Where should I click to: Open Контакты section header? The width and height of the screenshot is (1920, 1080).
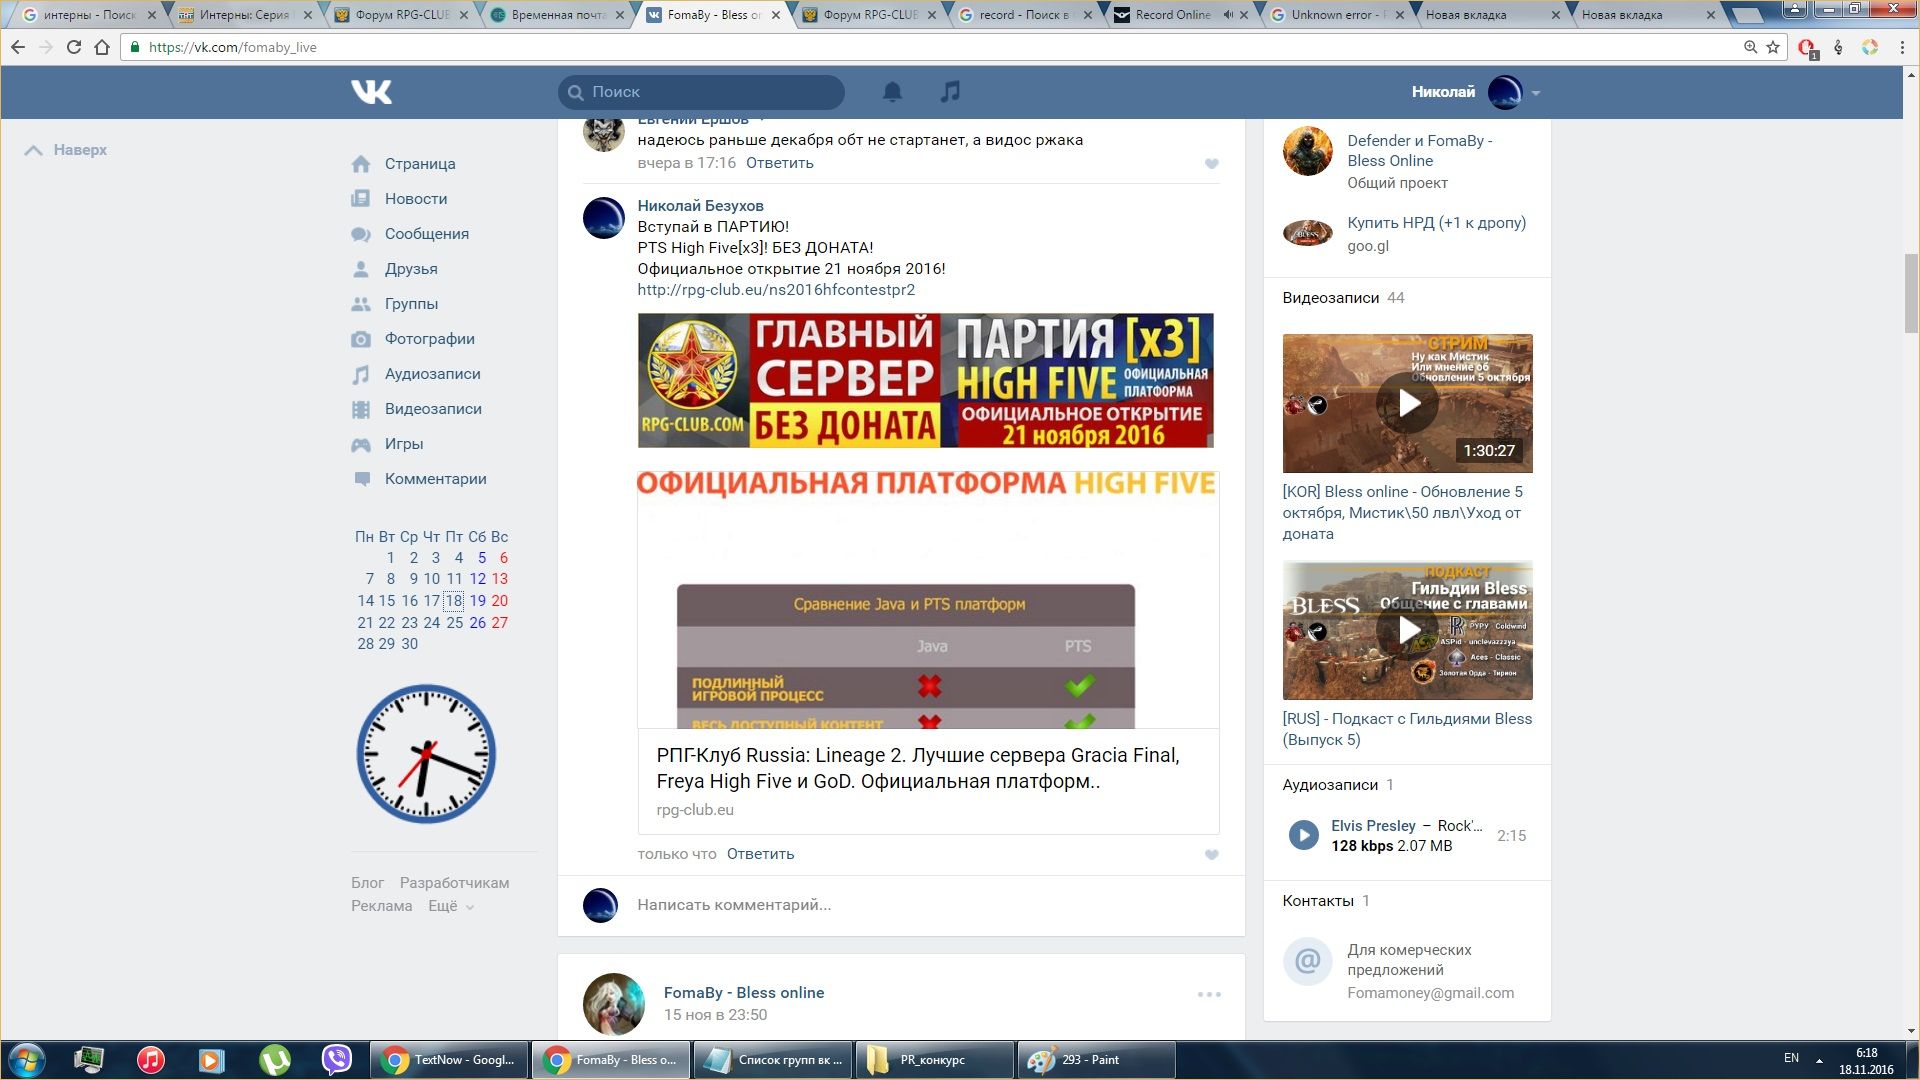pyautogui.click(x=1326, y=901)
